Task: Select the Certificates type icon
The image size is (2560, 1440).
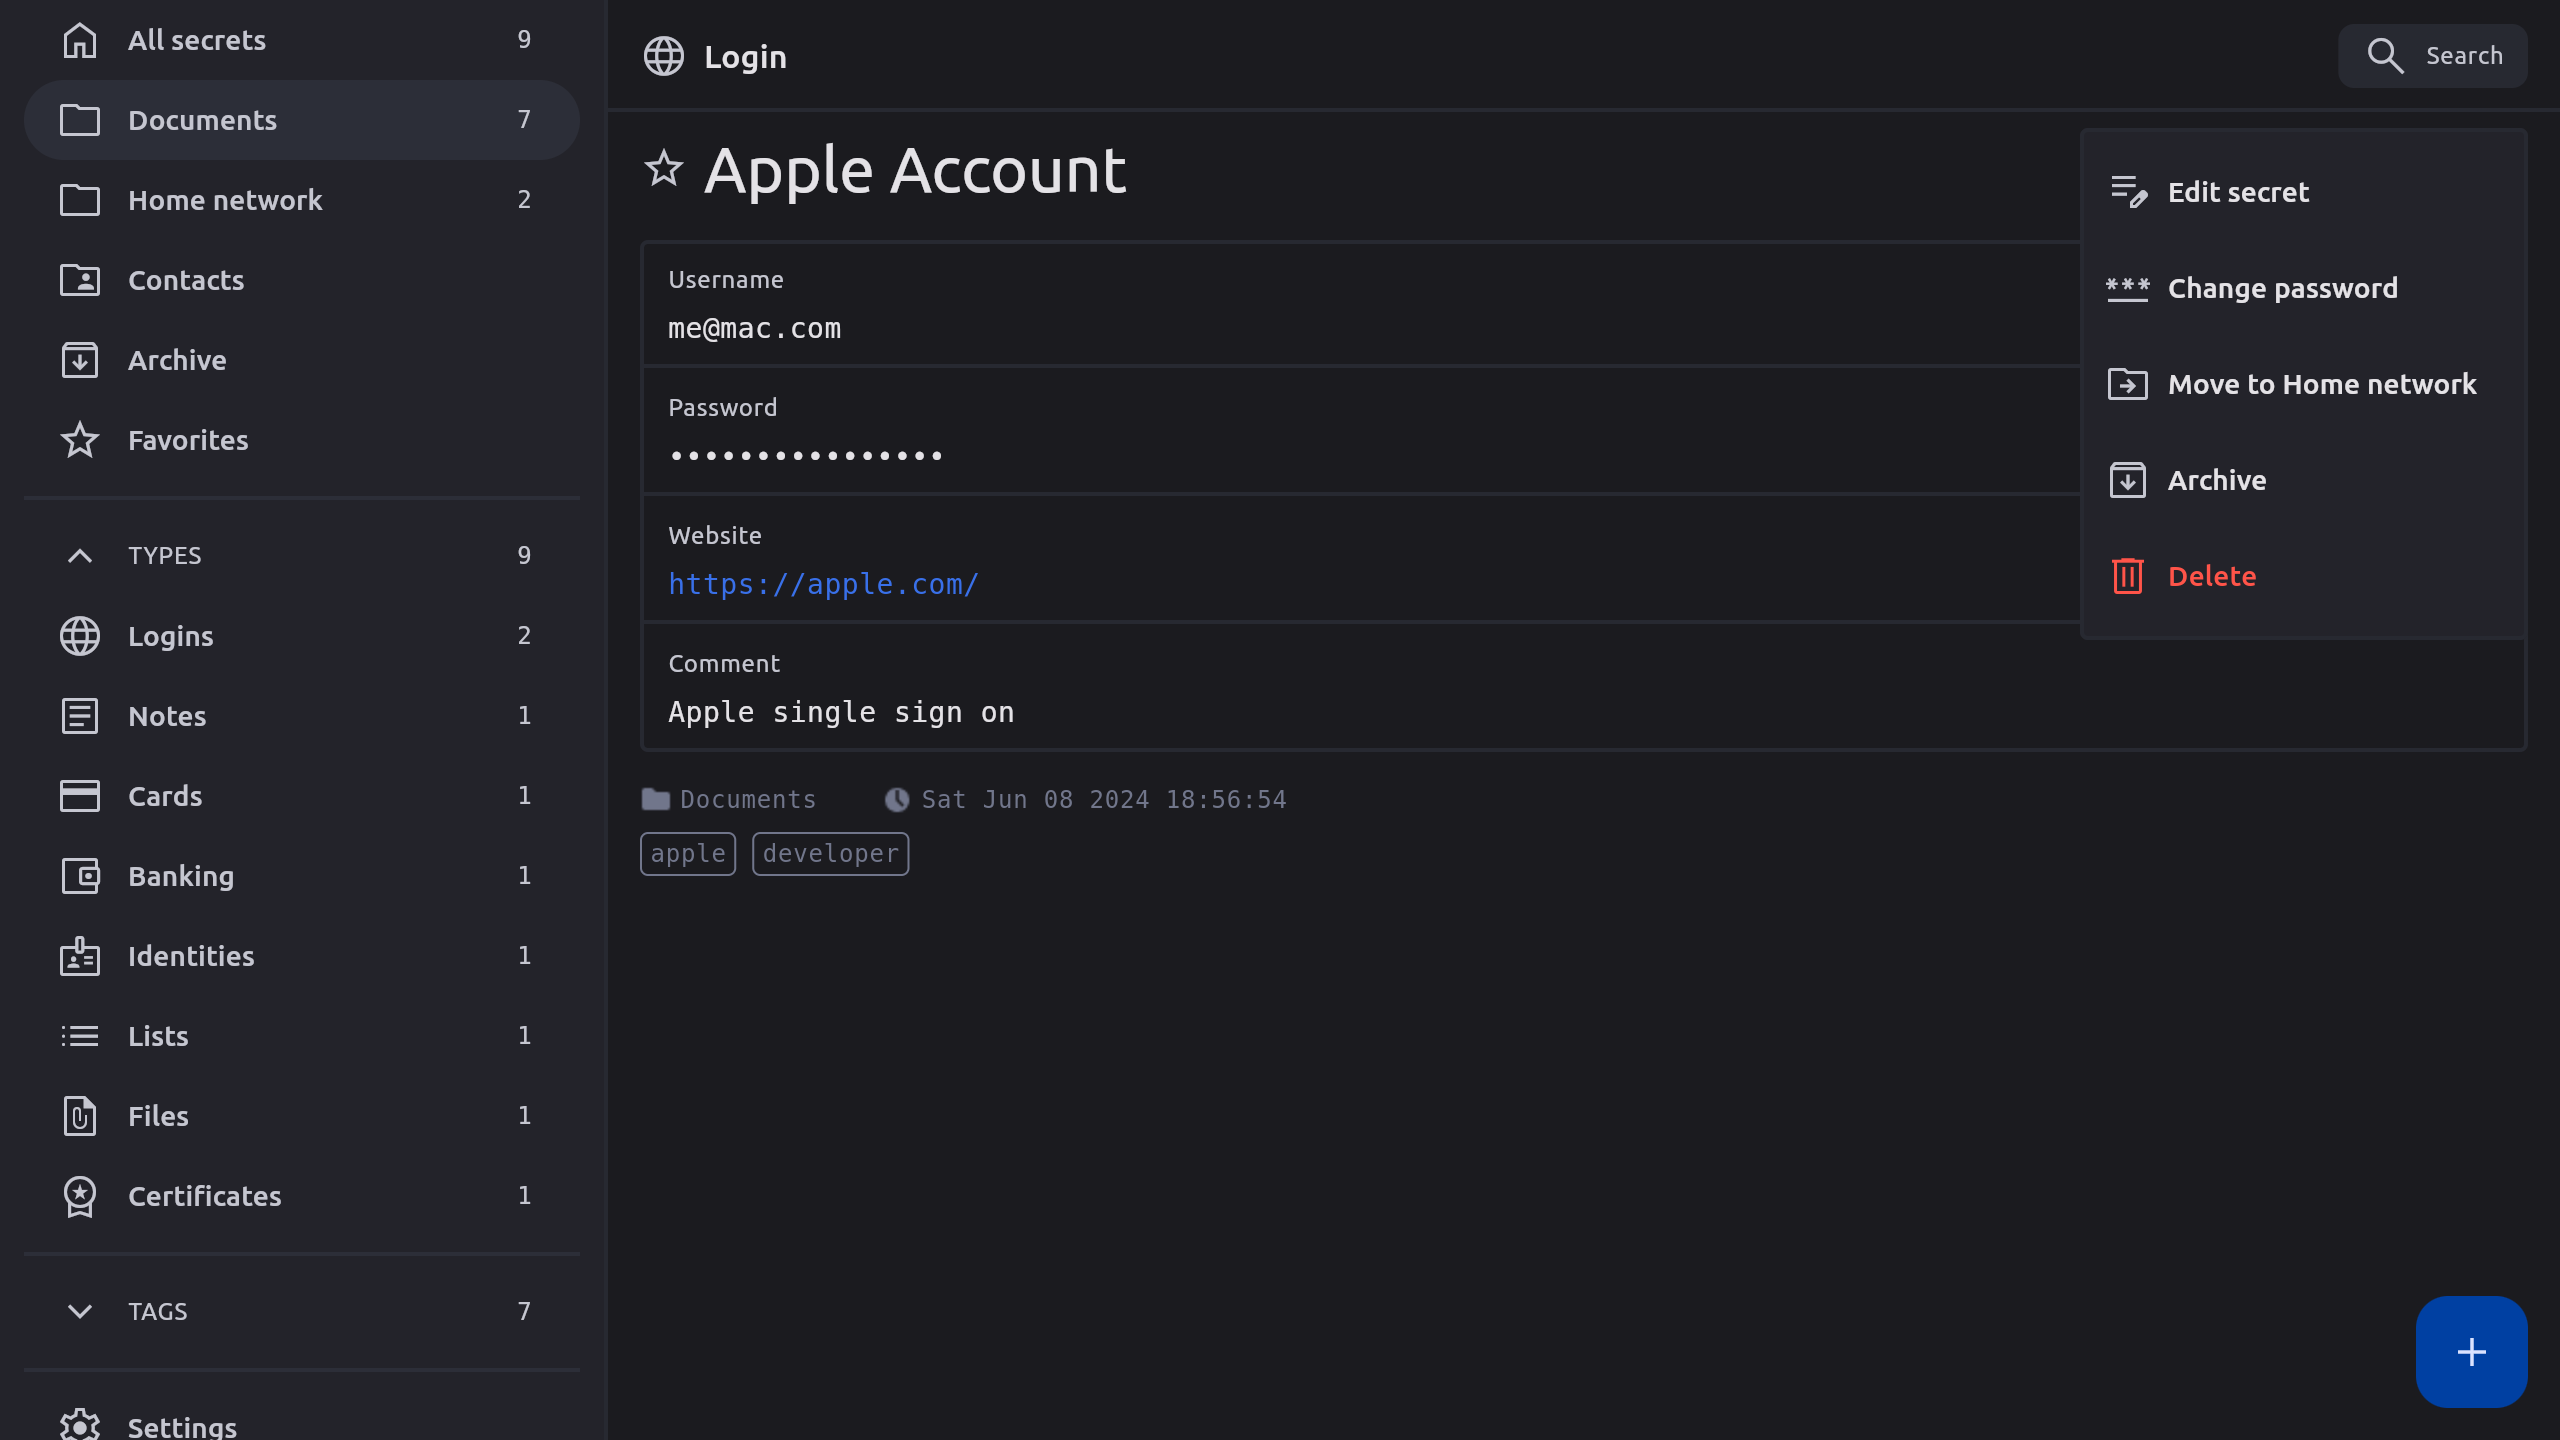Action: click(x=80, y=1196)
